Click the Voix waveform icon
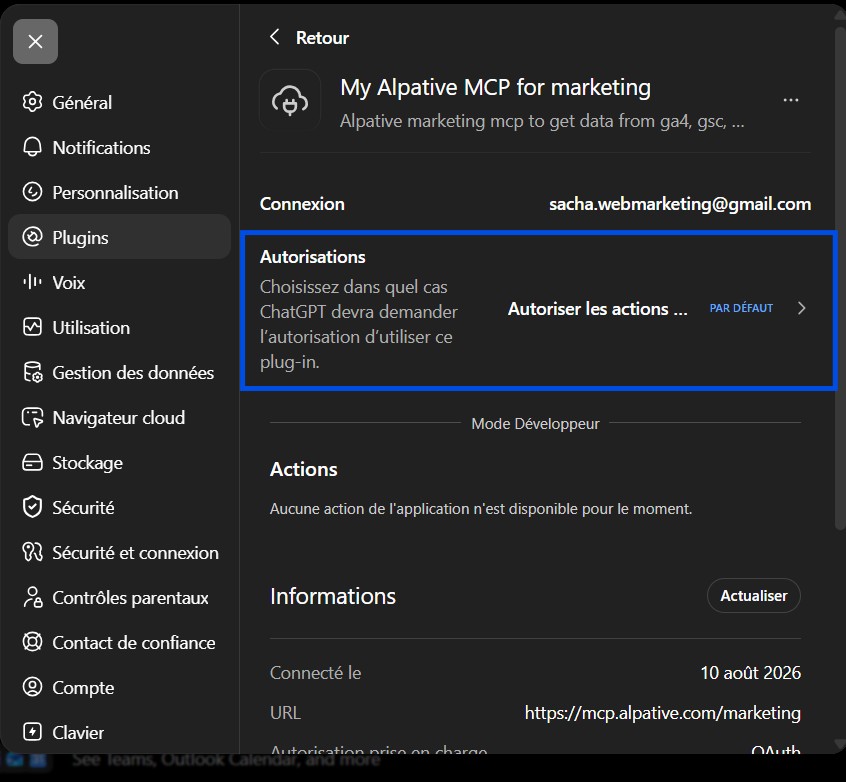This screenshot has width=846, height=782. click(x=32, y=282)
